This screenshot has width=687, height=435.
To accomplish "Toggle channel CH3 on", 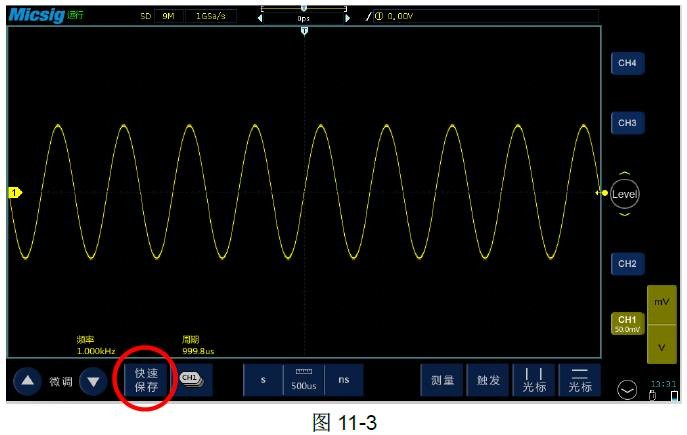I will tap(627, 123).
